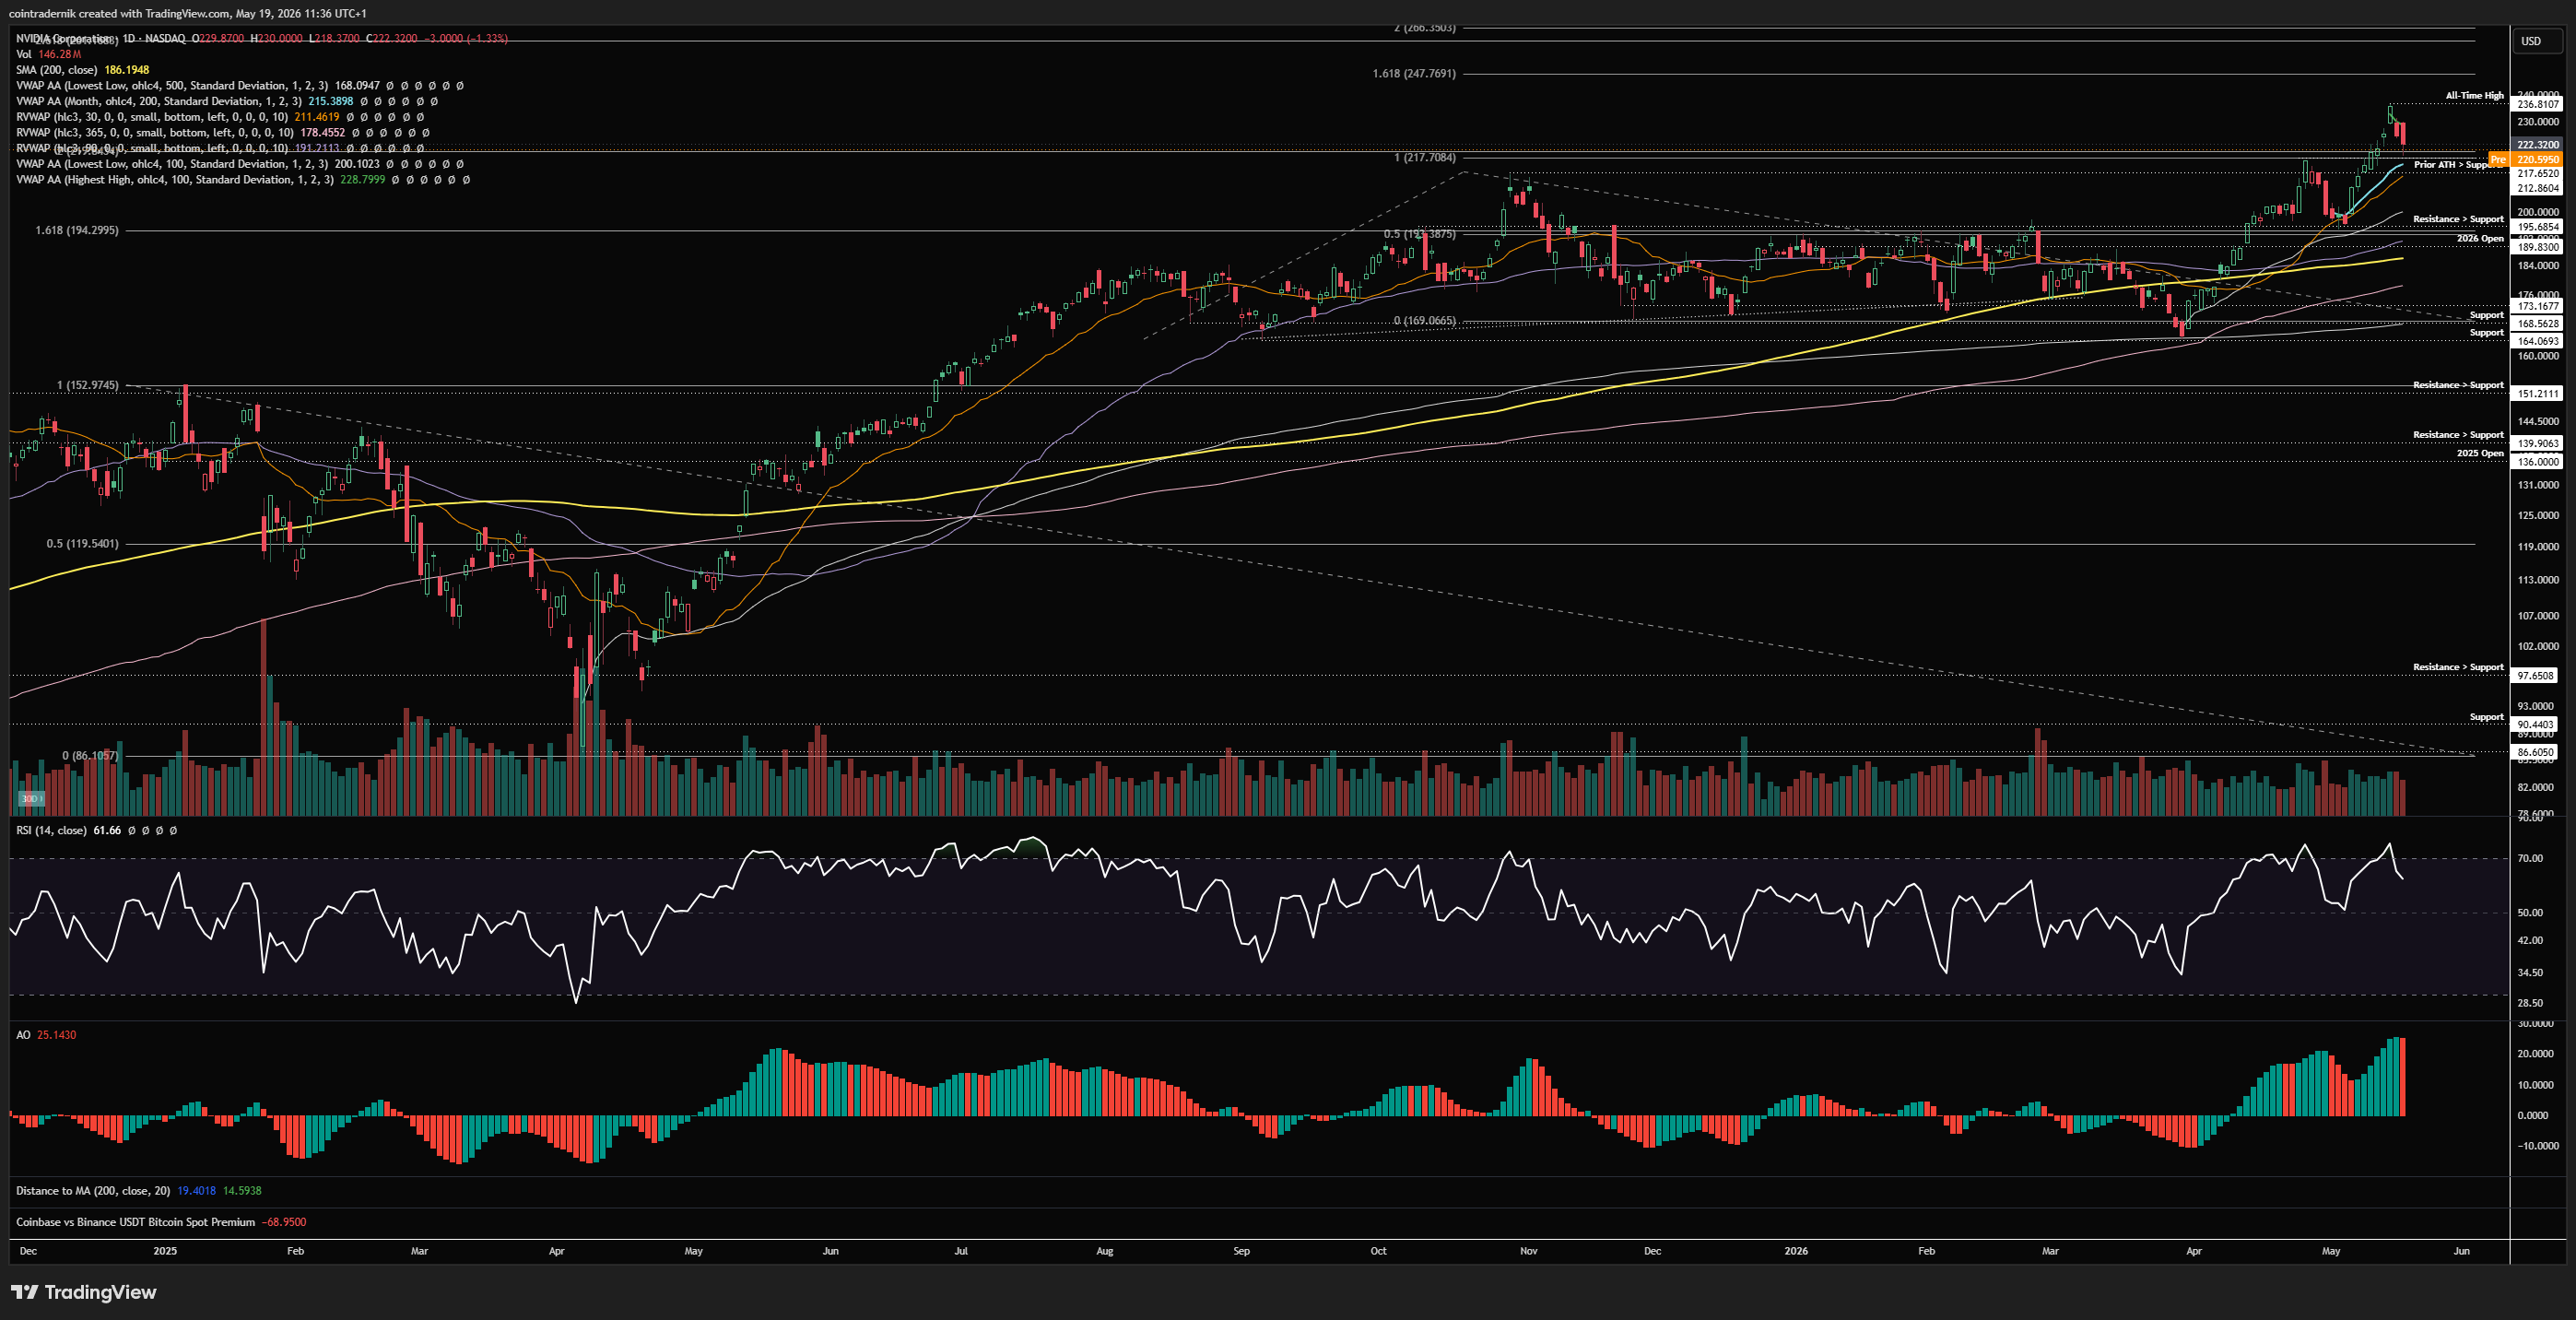Click the 217.6520 price label
The image size is (2576, 1320).
coord(2538,174)
